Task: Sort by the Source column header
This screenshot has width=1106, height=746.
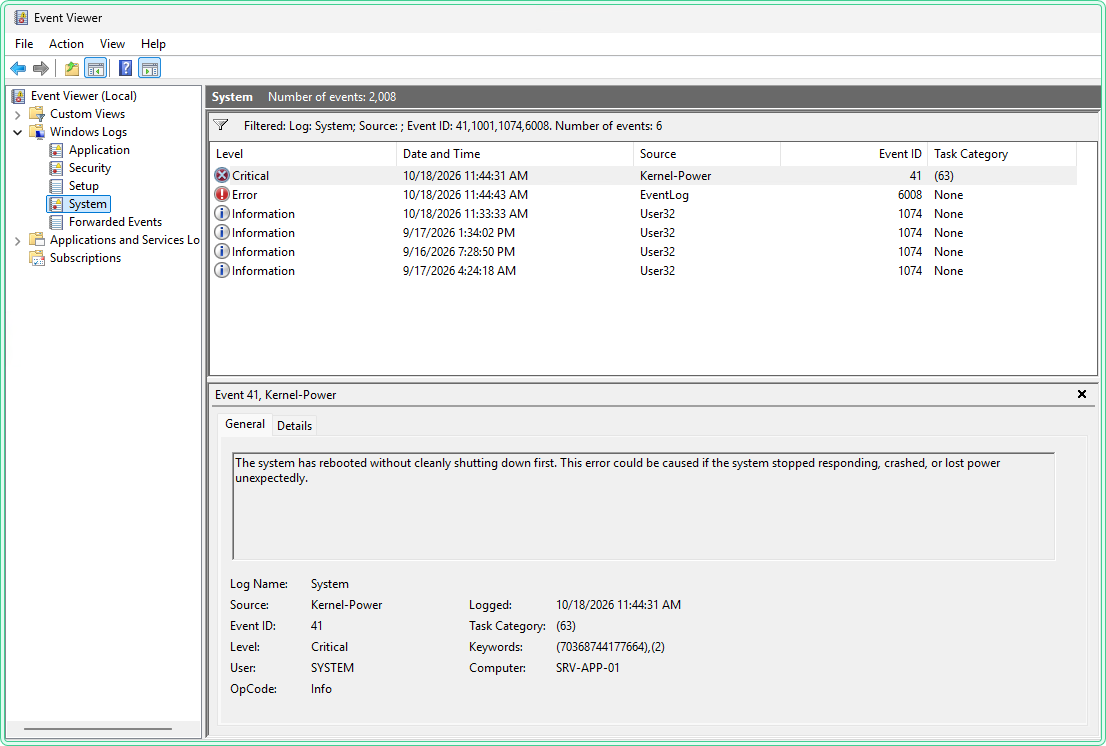Action: [x=707, y=154]
